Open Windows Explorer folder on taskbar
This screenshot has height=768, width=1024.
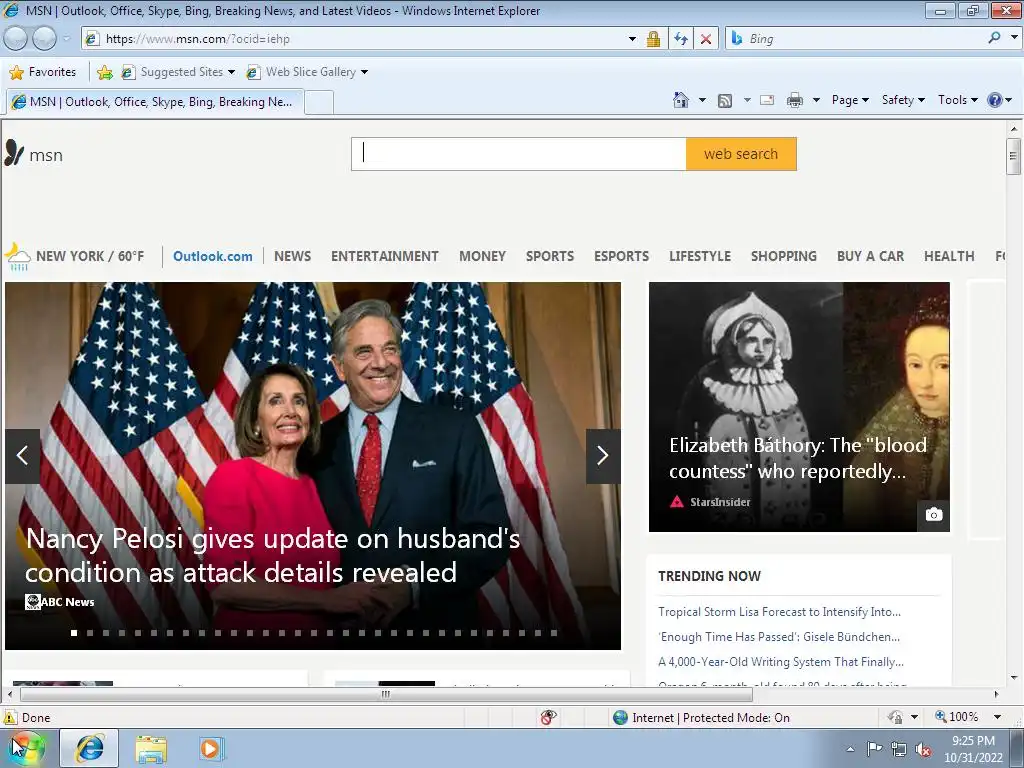tap(151, 748)
